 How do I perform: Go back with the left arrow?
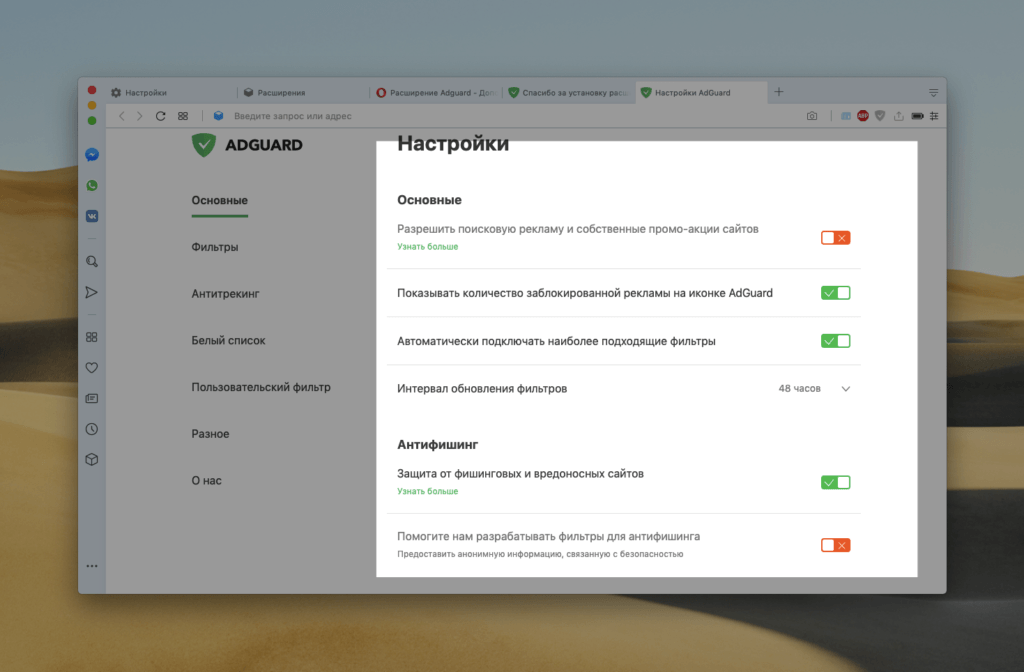(x=121, y=116)
